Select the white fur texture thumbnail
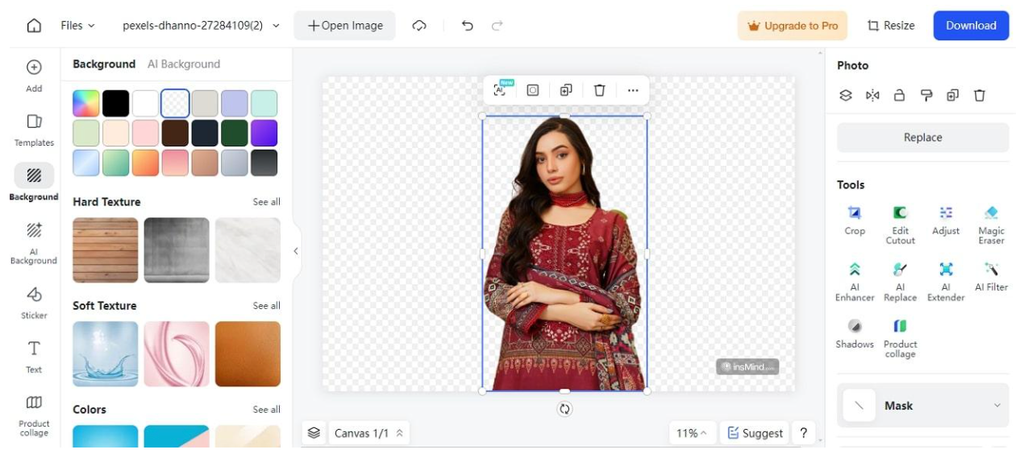 click(x=248, y=250)
